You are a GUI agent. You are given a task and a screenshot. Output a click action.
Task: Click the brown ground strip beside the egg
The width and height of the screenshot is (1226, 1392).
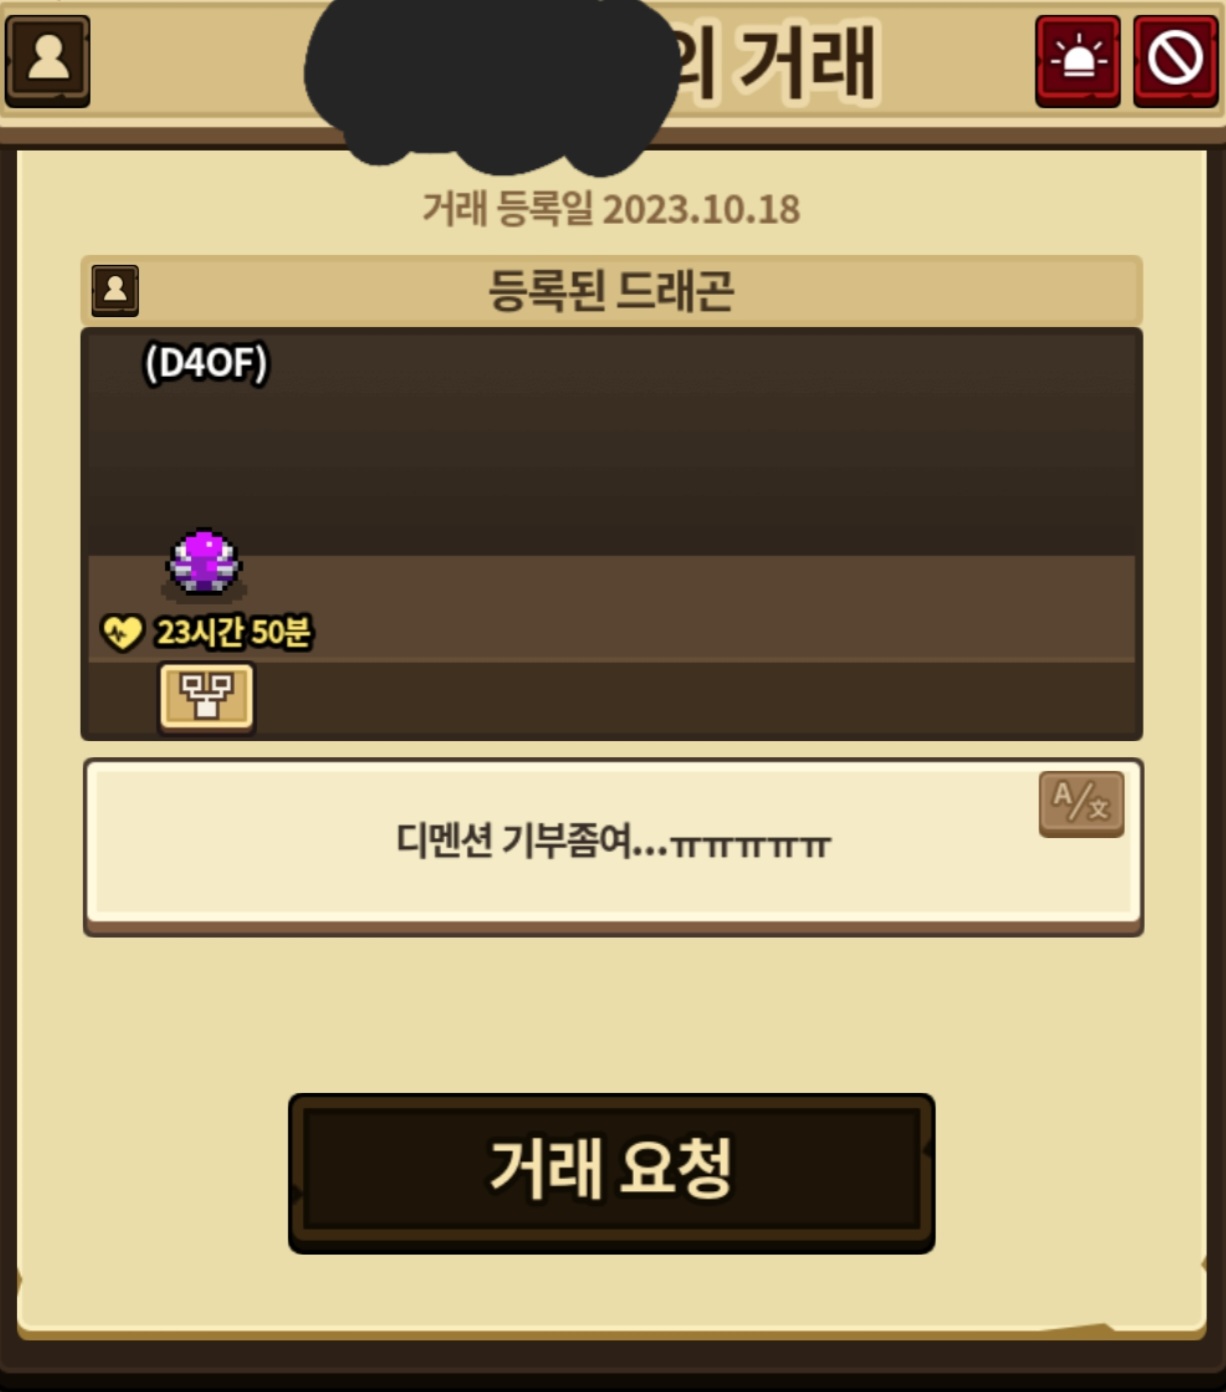tap(690, 608)
